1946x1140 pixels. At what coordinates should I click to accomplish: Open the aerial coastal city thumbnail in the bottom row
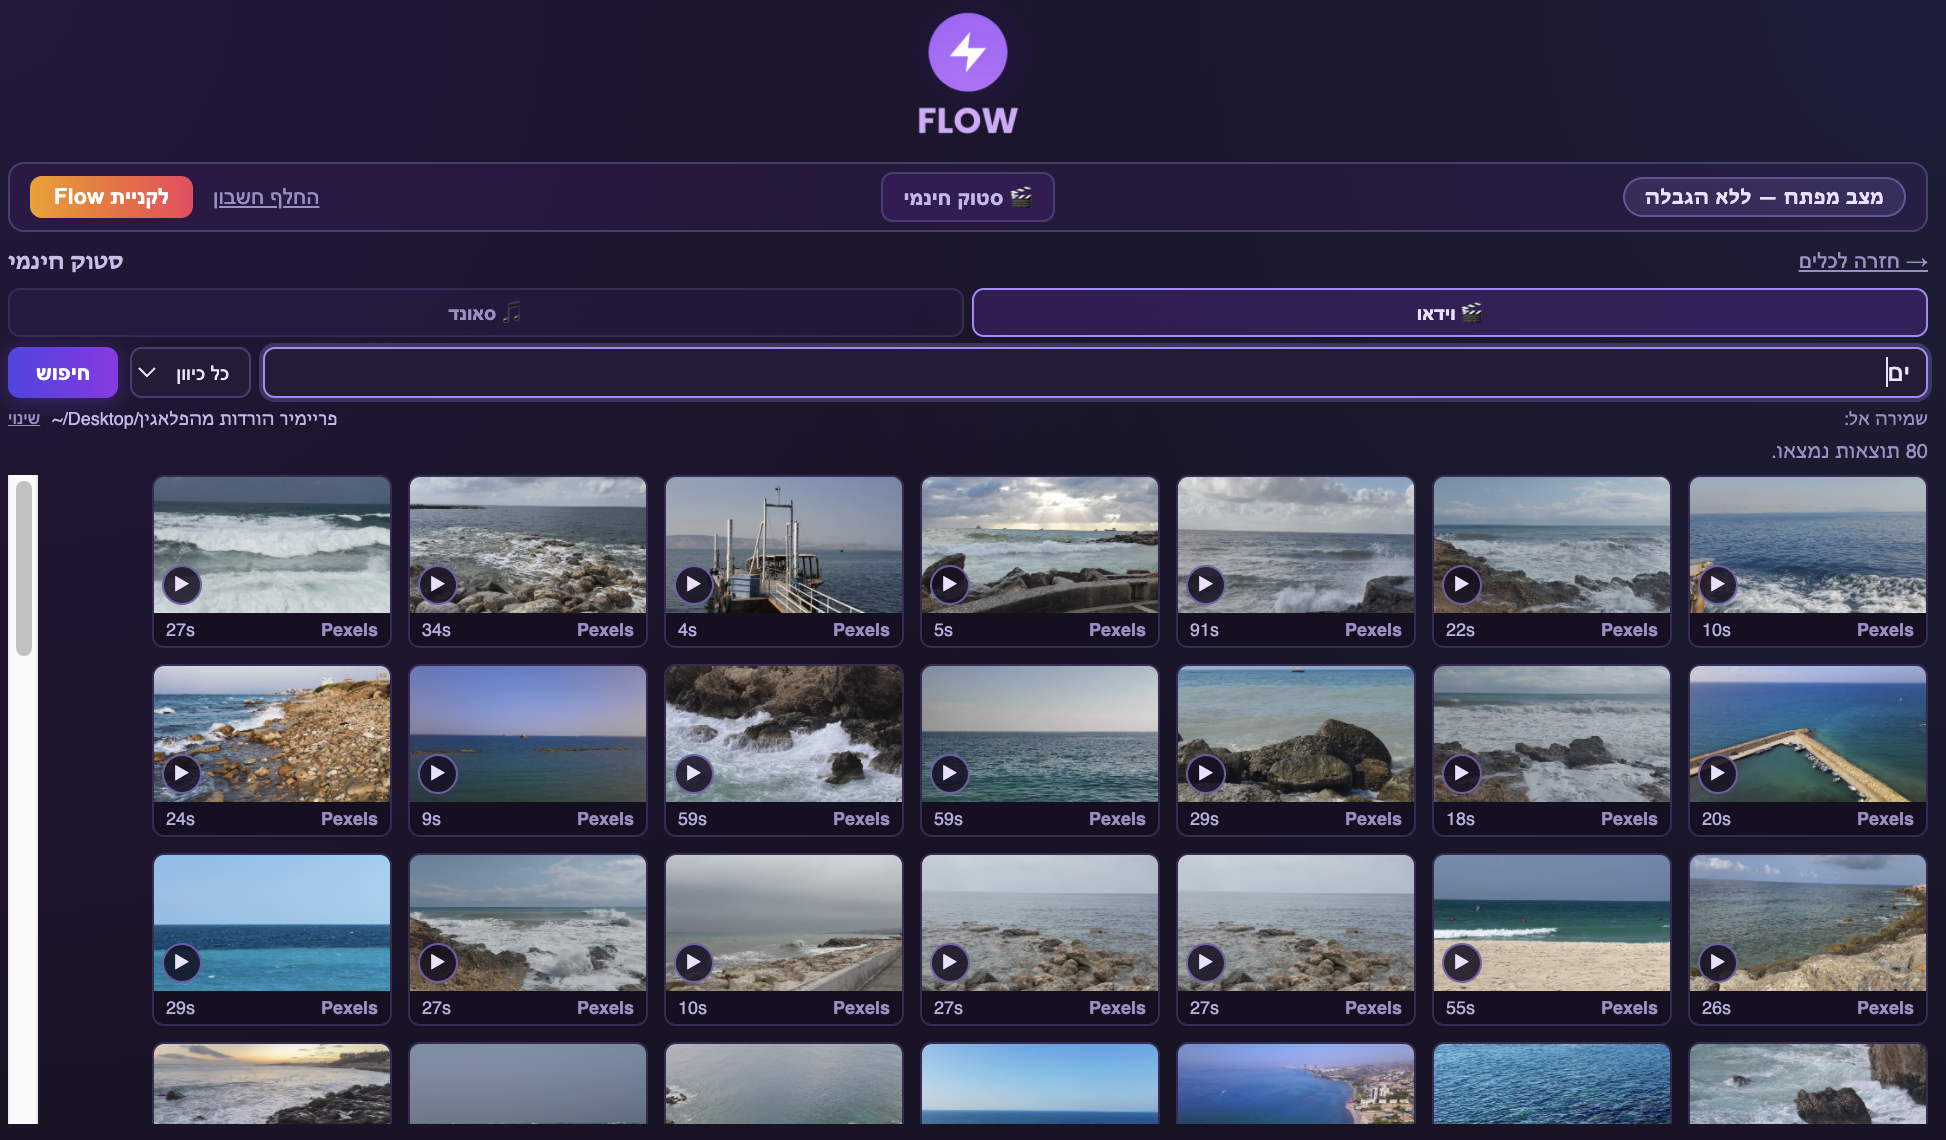click(x=1296, y=1084)
